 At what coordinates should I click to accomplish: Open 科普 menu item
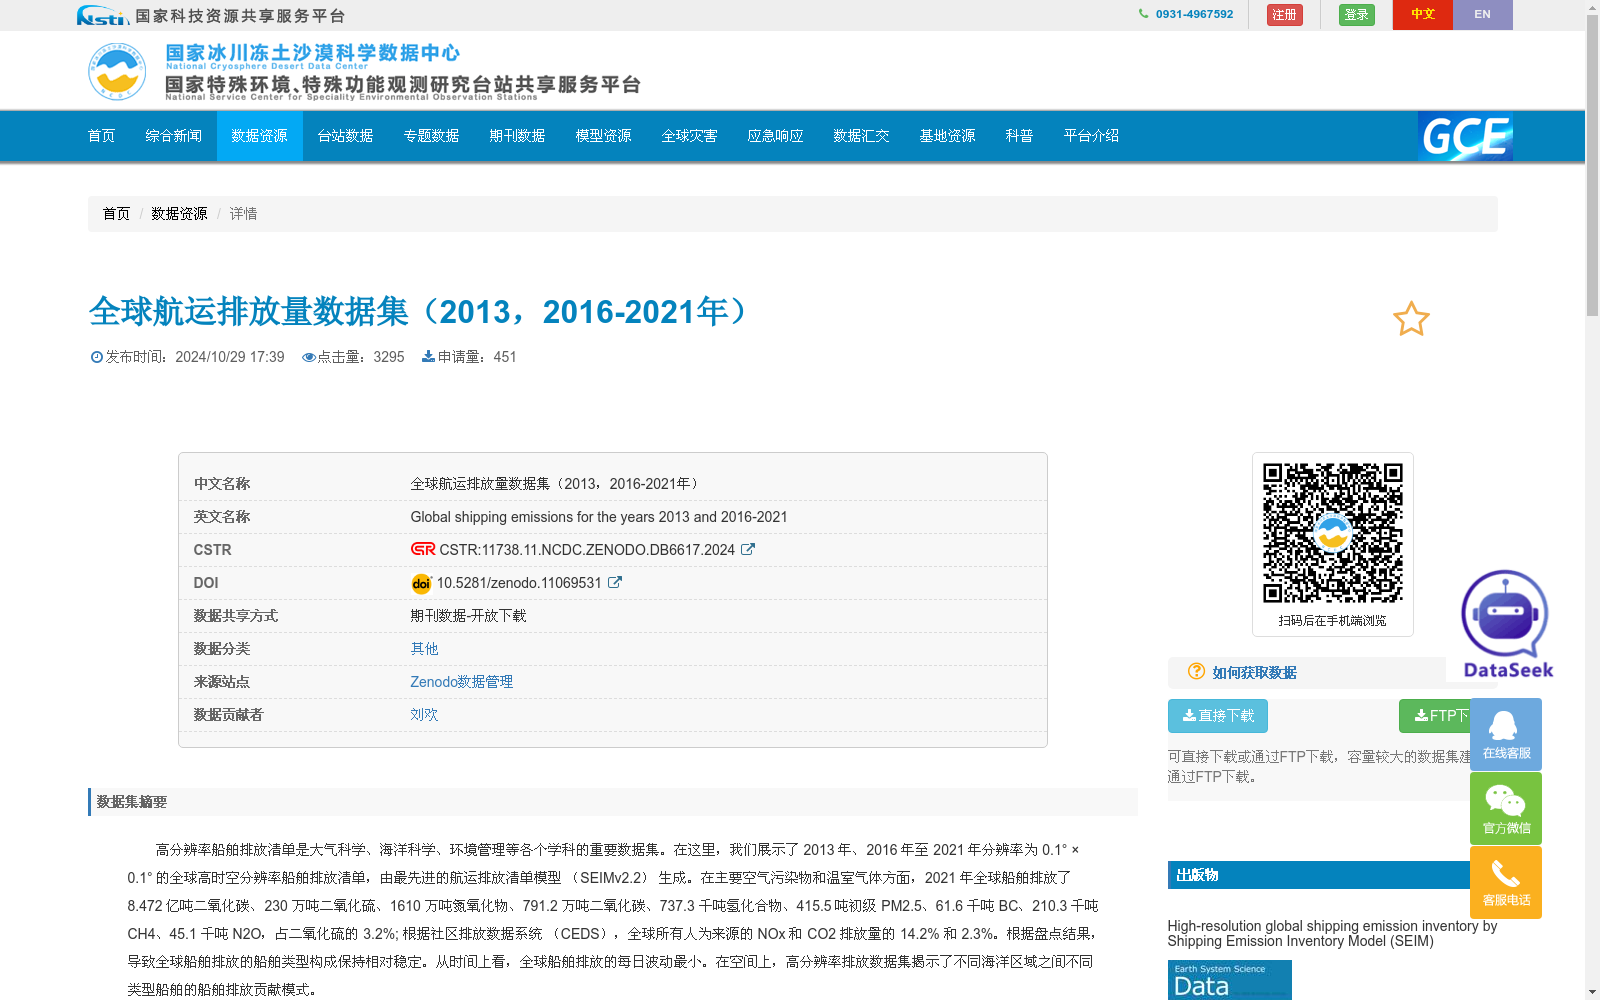[x=1020, y=136]
